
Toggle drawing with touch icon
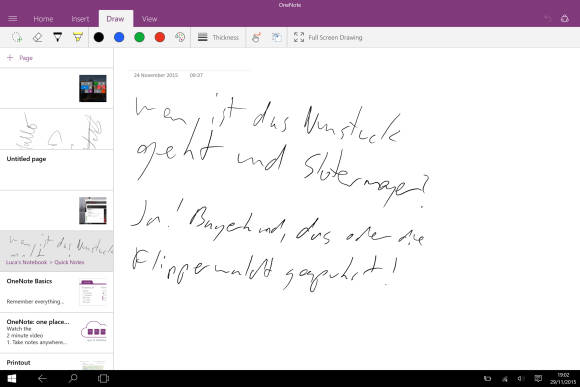pos(256,37)
